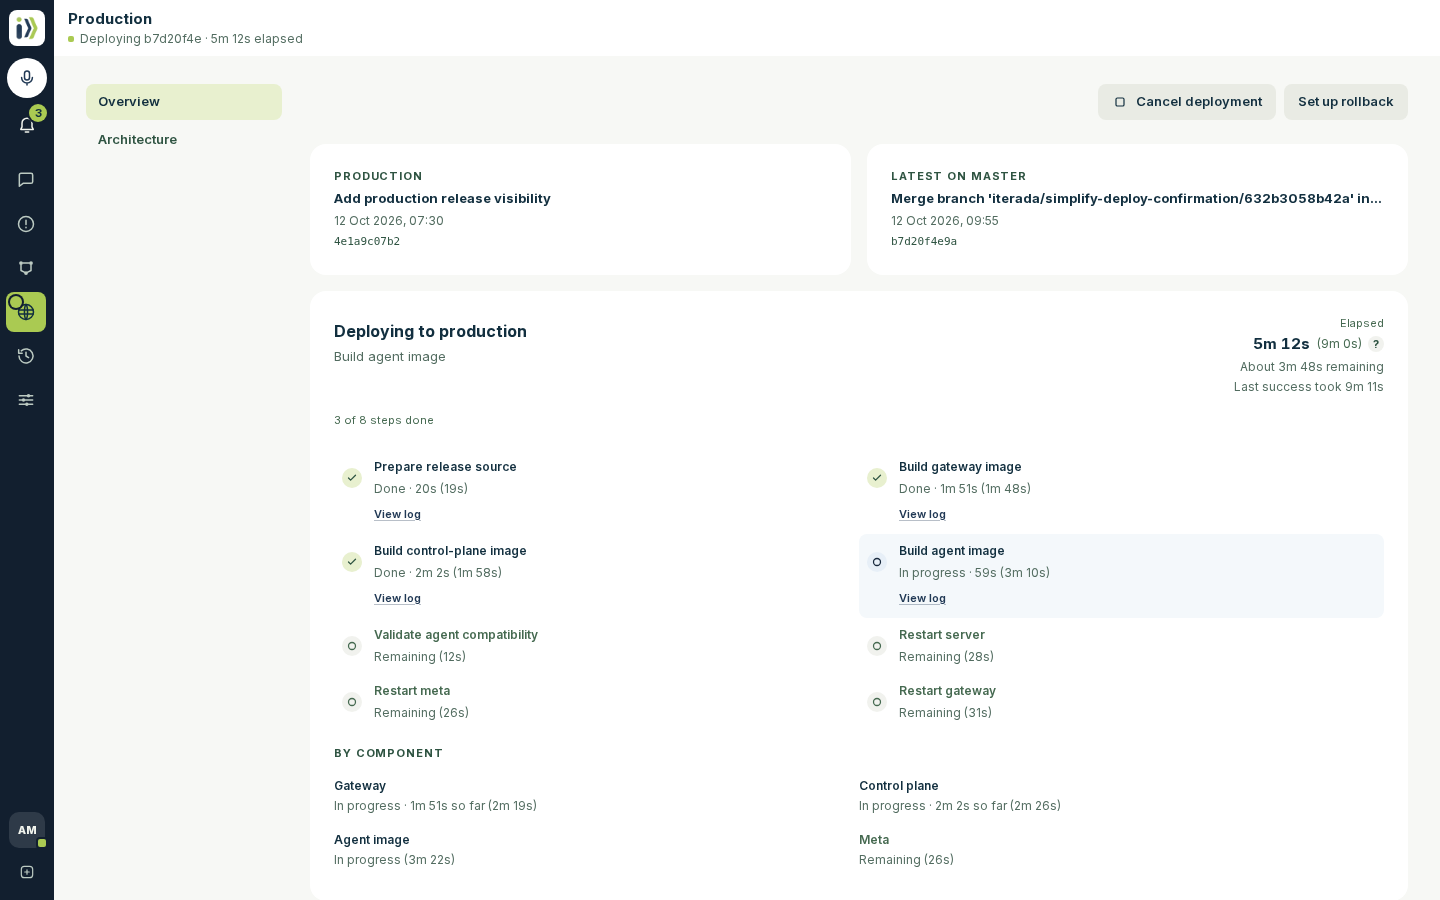
Task: Click the Prepare release source checkmark icon
Action: [x=352, y=478]
